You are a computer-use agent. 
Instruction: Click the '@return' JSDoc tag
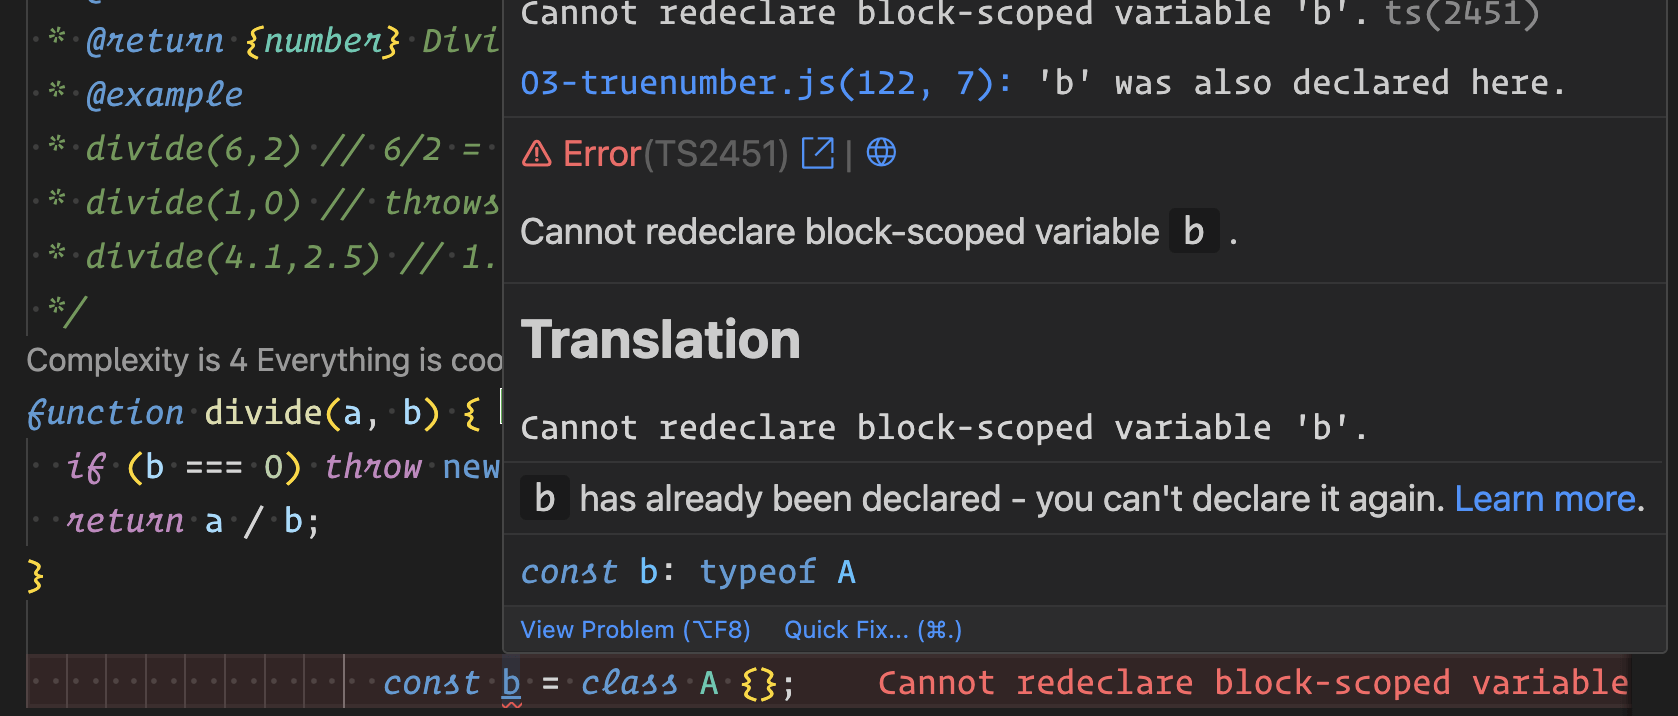point(155,41)
